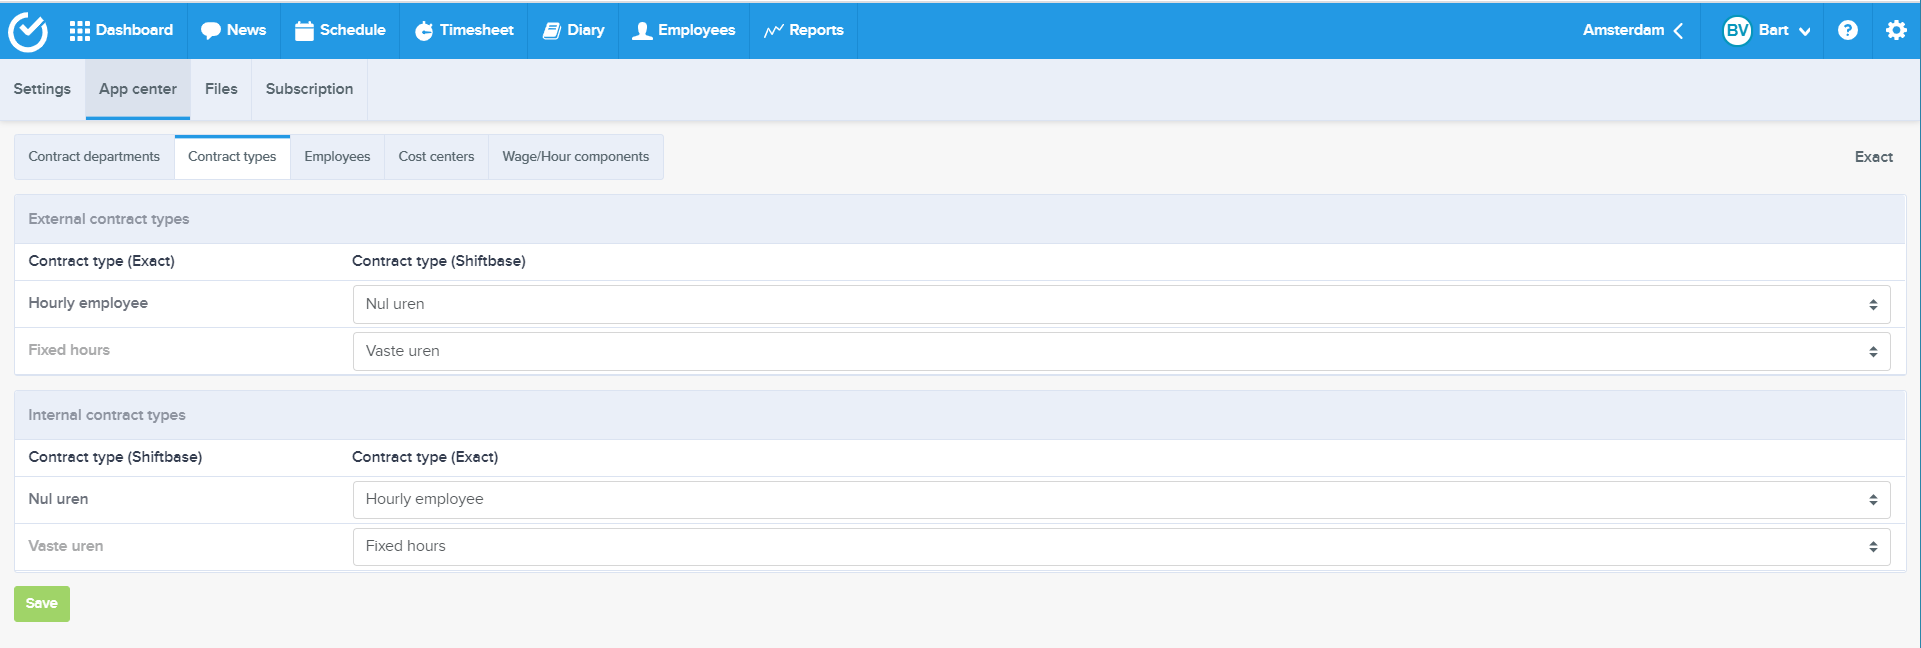The width and height of the screenshot is (1921, 648).
Task: Click the Timesheet clock icon
Action: (x=424, y=31)
